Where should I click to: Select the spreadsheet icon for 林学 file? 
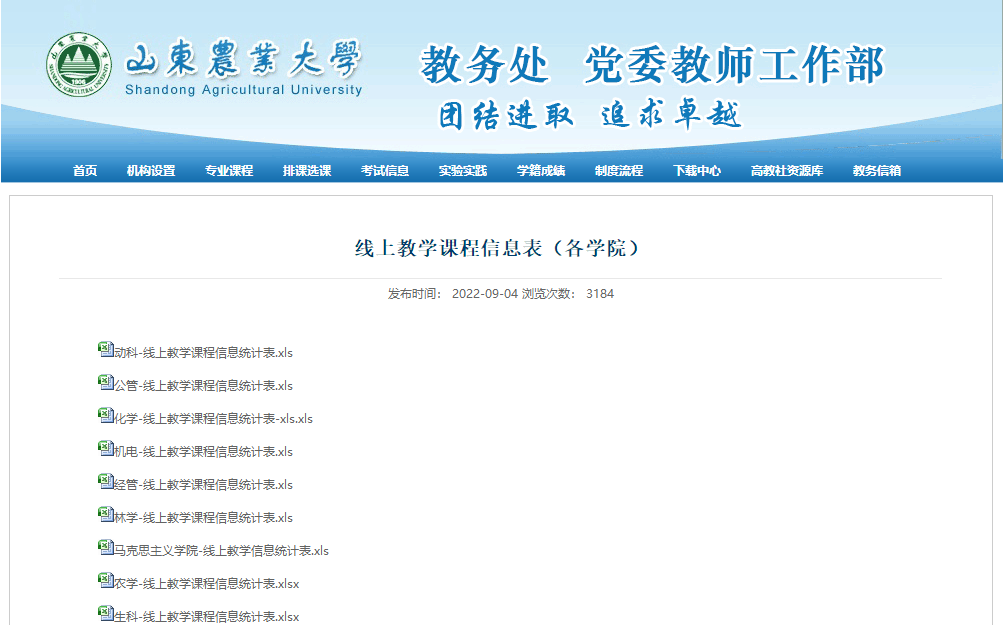[x=105, y=514]
